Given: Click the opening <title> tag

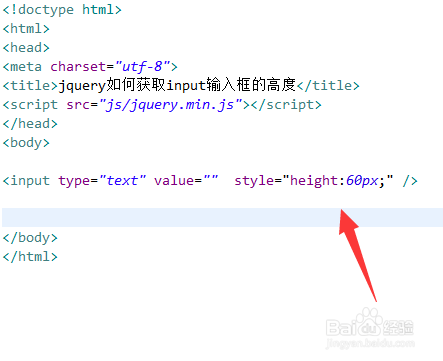Looking at the screenshot, I should 30,86.
